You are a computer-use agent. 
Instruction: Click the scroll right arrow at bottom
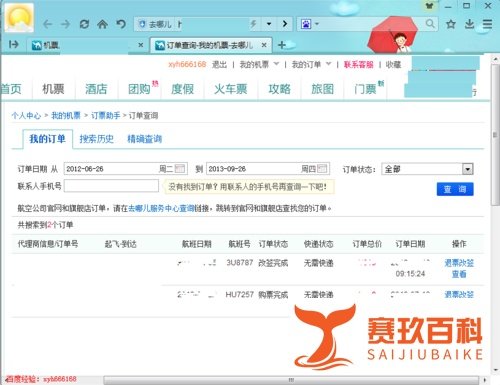click(x=484, y=380)
